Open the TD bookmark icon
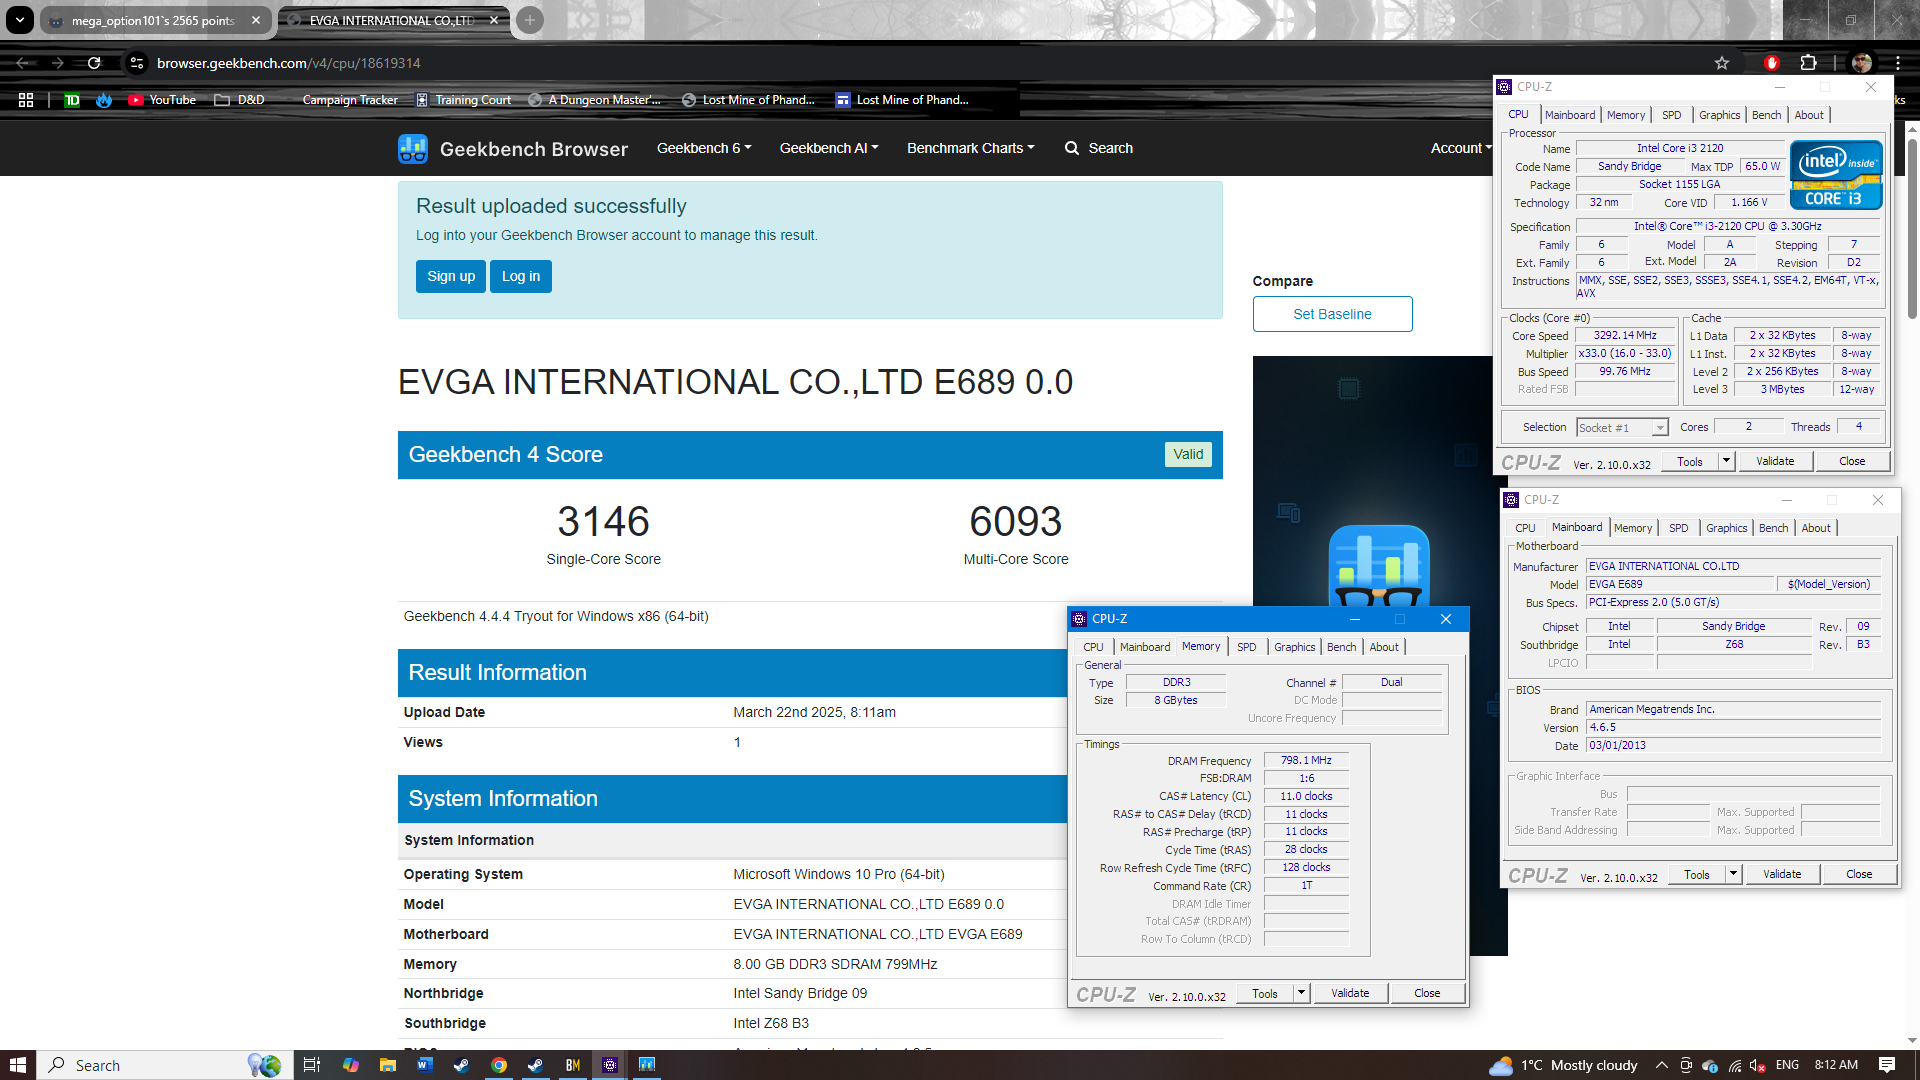 pos(72,100)
